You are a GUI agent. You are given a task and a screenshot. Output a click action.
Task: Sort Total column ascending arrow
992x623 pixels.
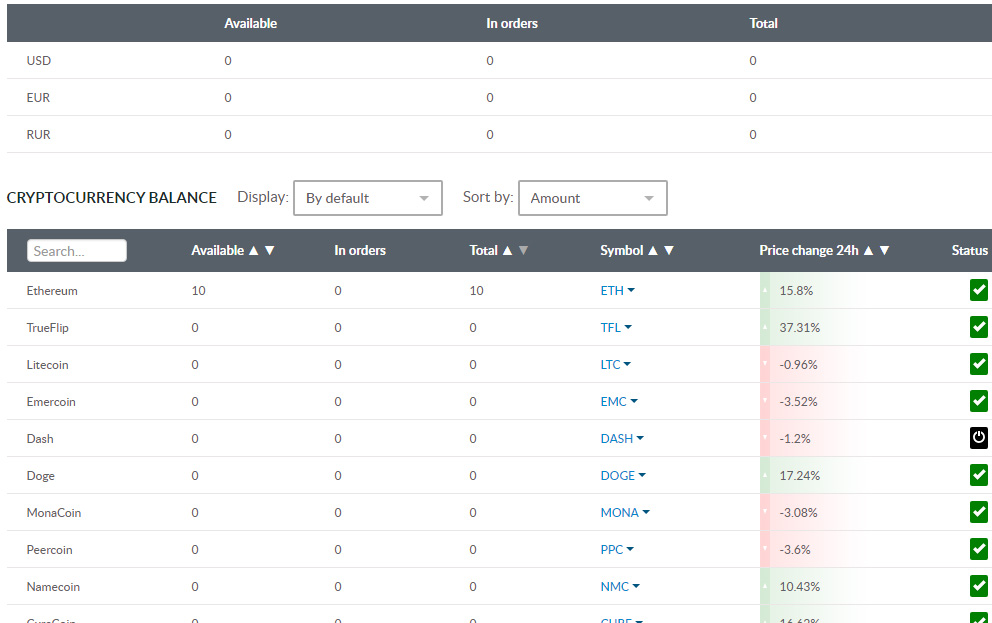click(507, 251)
